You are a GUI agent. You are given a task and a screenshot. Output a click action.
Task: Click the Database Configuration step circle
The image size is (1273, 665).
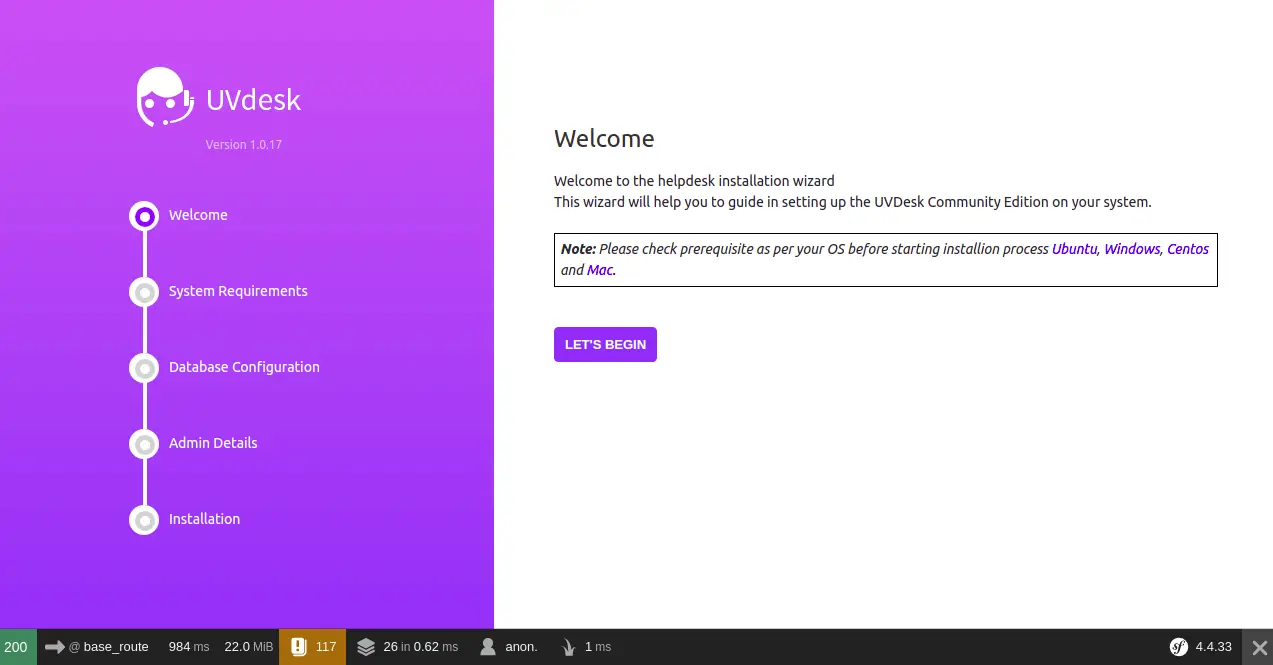(145, 368)
